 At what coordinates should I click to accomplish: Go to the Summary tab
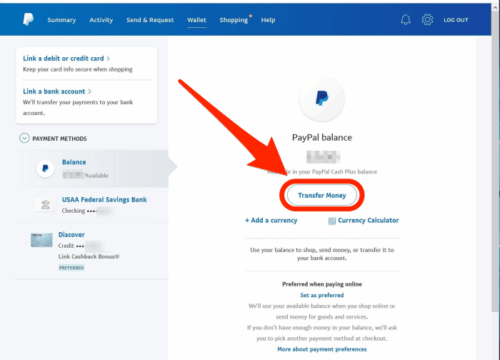tap(62, 20)
